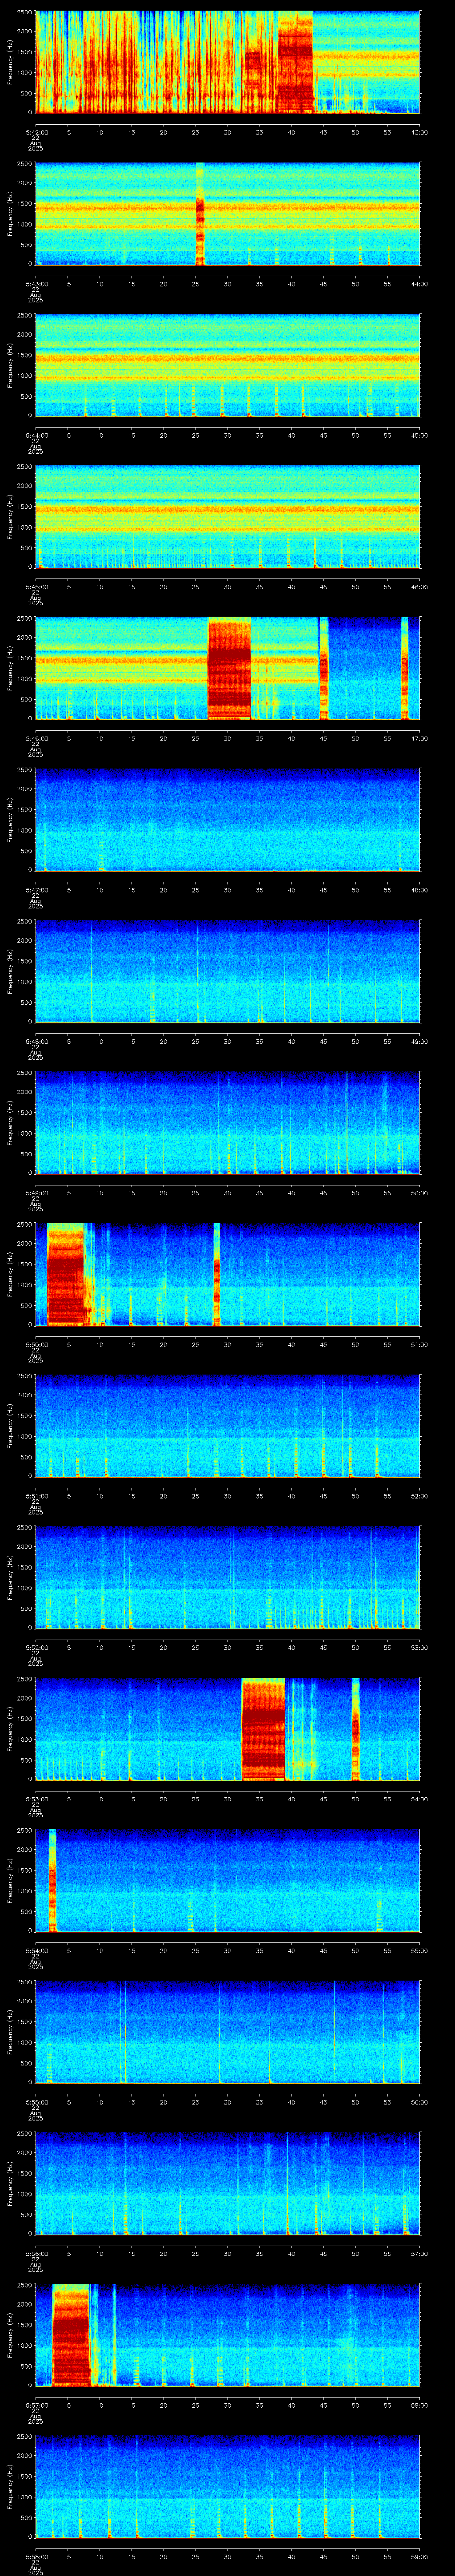This screenshot has height=2576, width=455.
Task: Open the spectrogram panel starting at 5:48:00
Action: coord(227,971)
